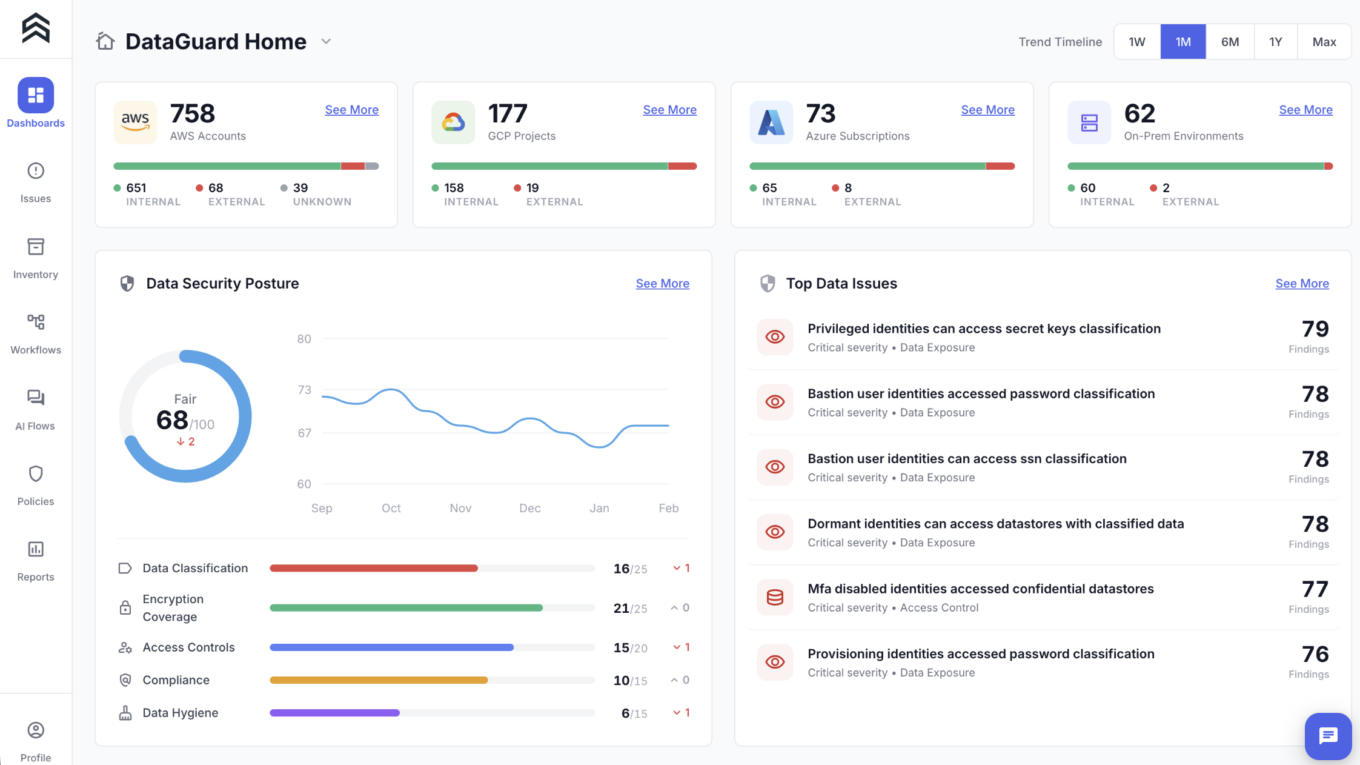The width and height of the screenshot is (1360, 765).
Task: Click the Azure logo icon
Action: point(771,122)
